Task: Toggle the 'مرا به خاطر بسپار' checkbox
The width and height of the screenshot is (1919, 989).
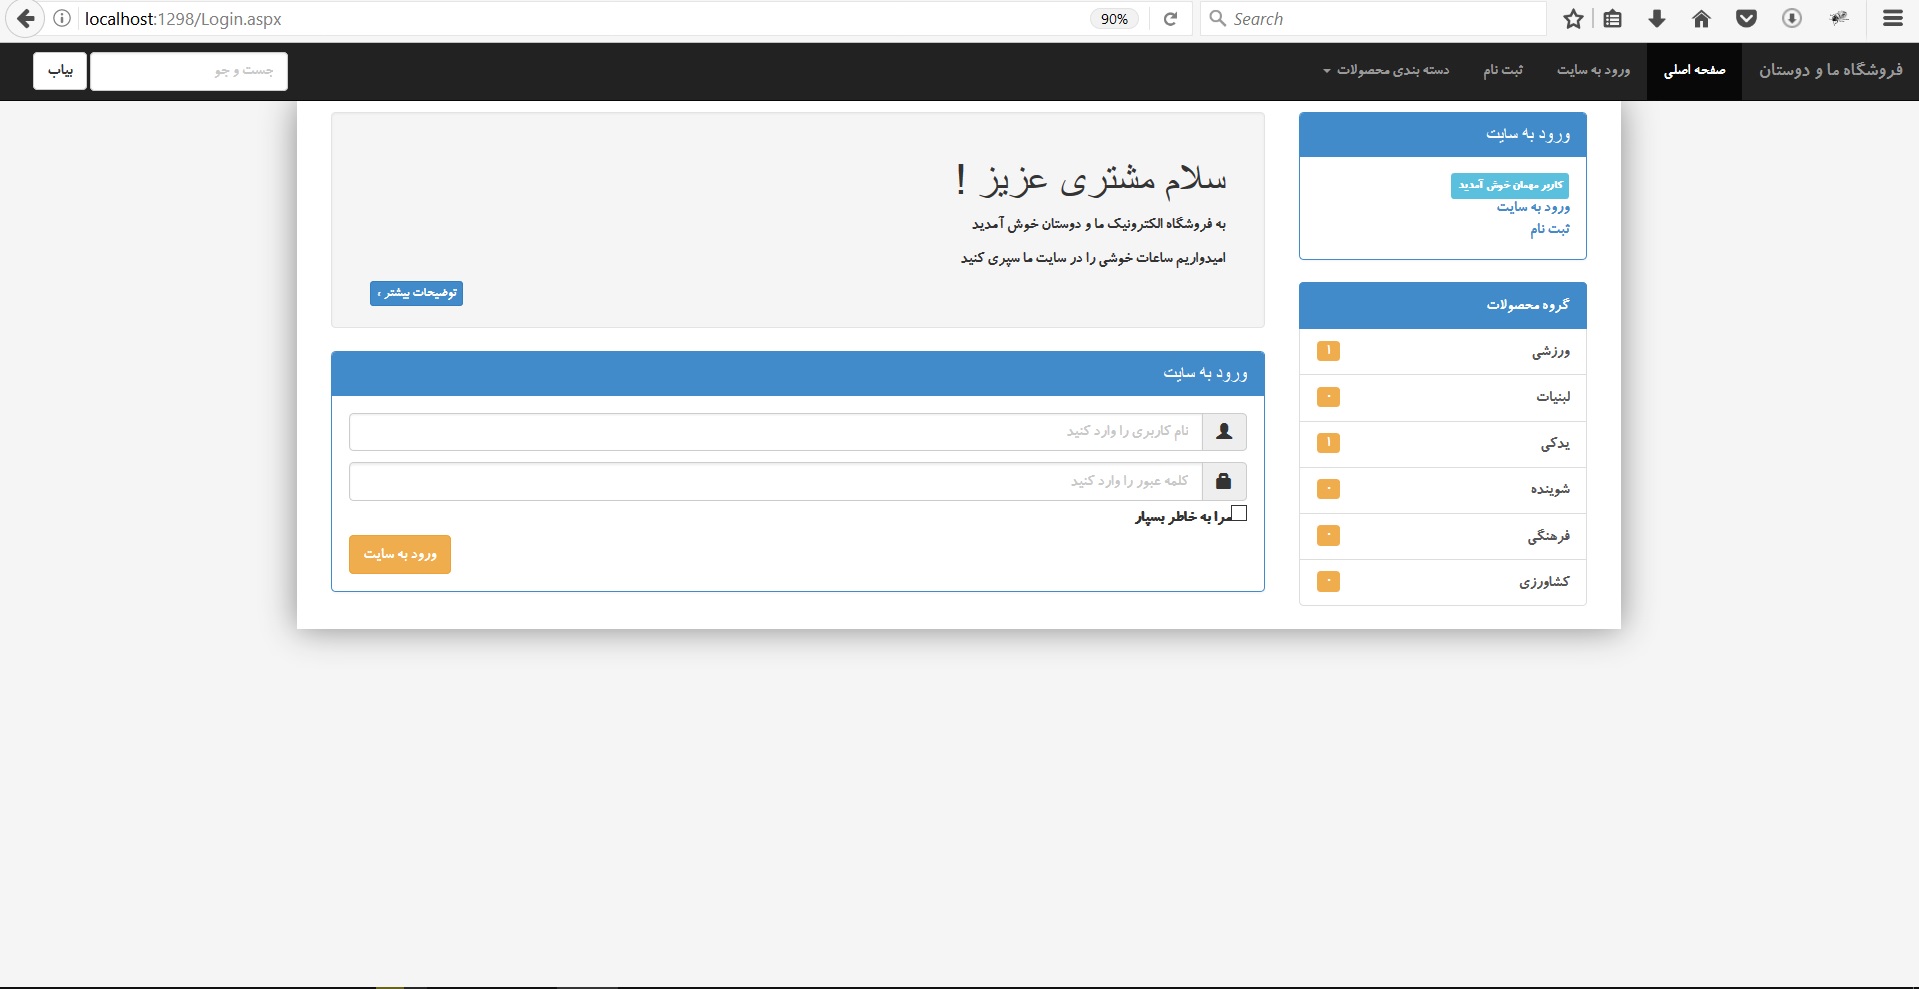Action: 1239,514
